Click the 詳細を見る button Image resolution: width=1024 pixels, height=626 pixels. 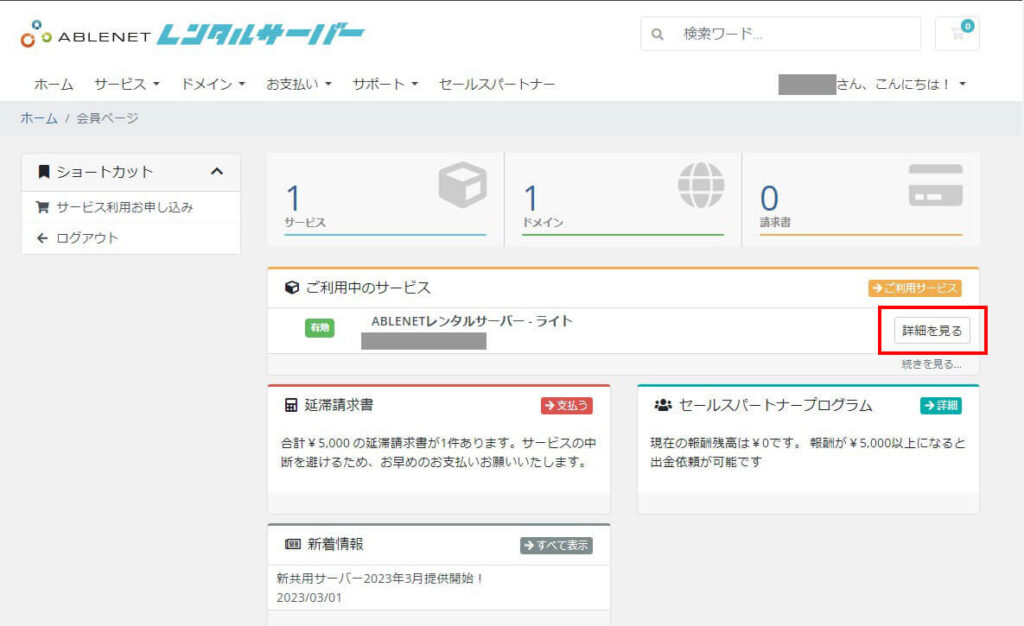coord(932,330)
